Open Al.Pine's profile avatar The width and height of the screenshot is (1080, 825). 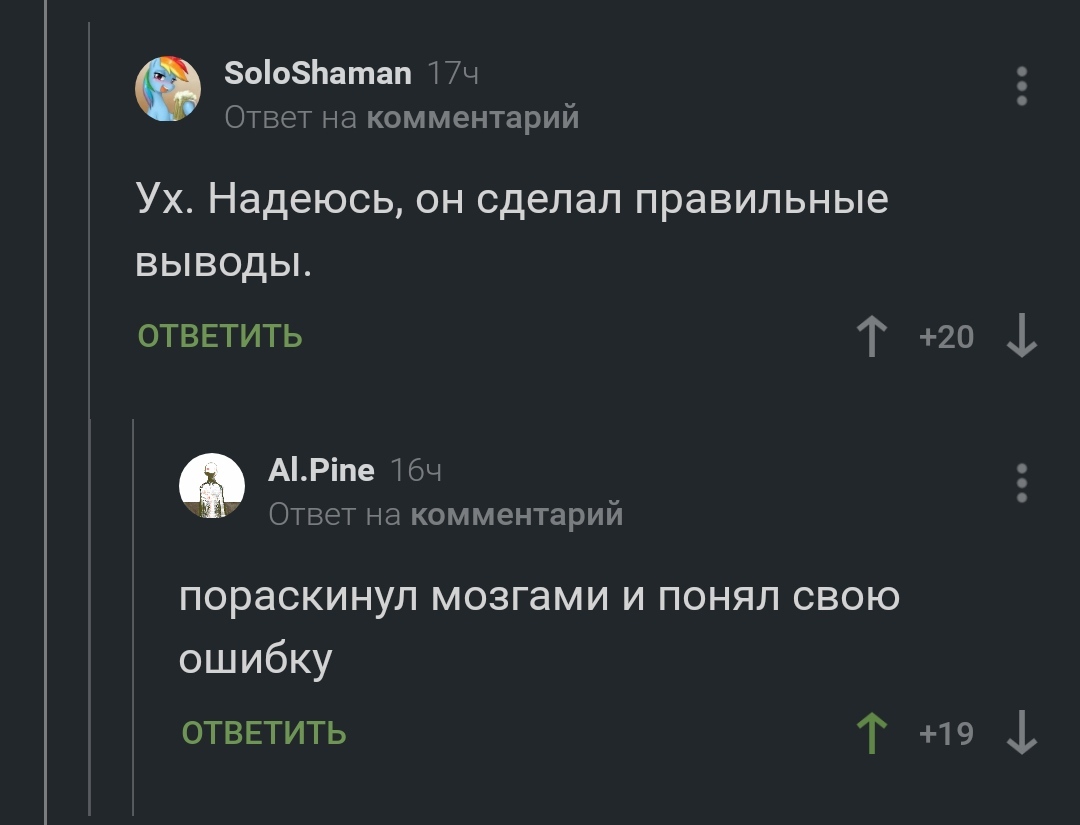point(212,485)
